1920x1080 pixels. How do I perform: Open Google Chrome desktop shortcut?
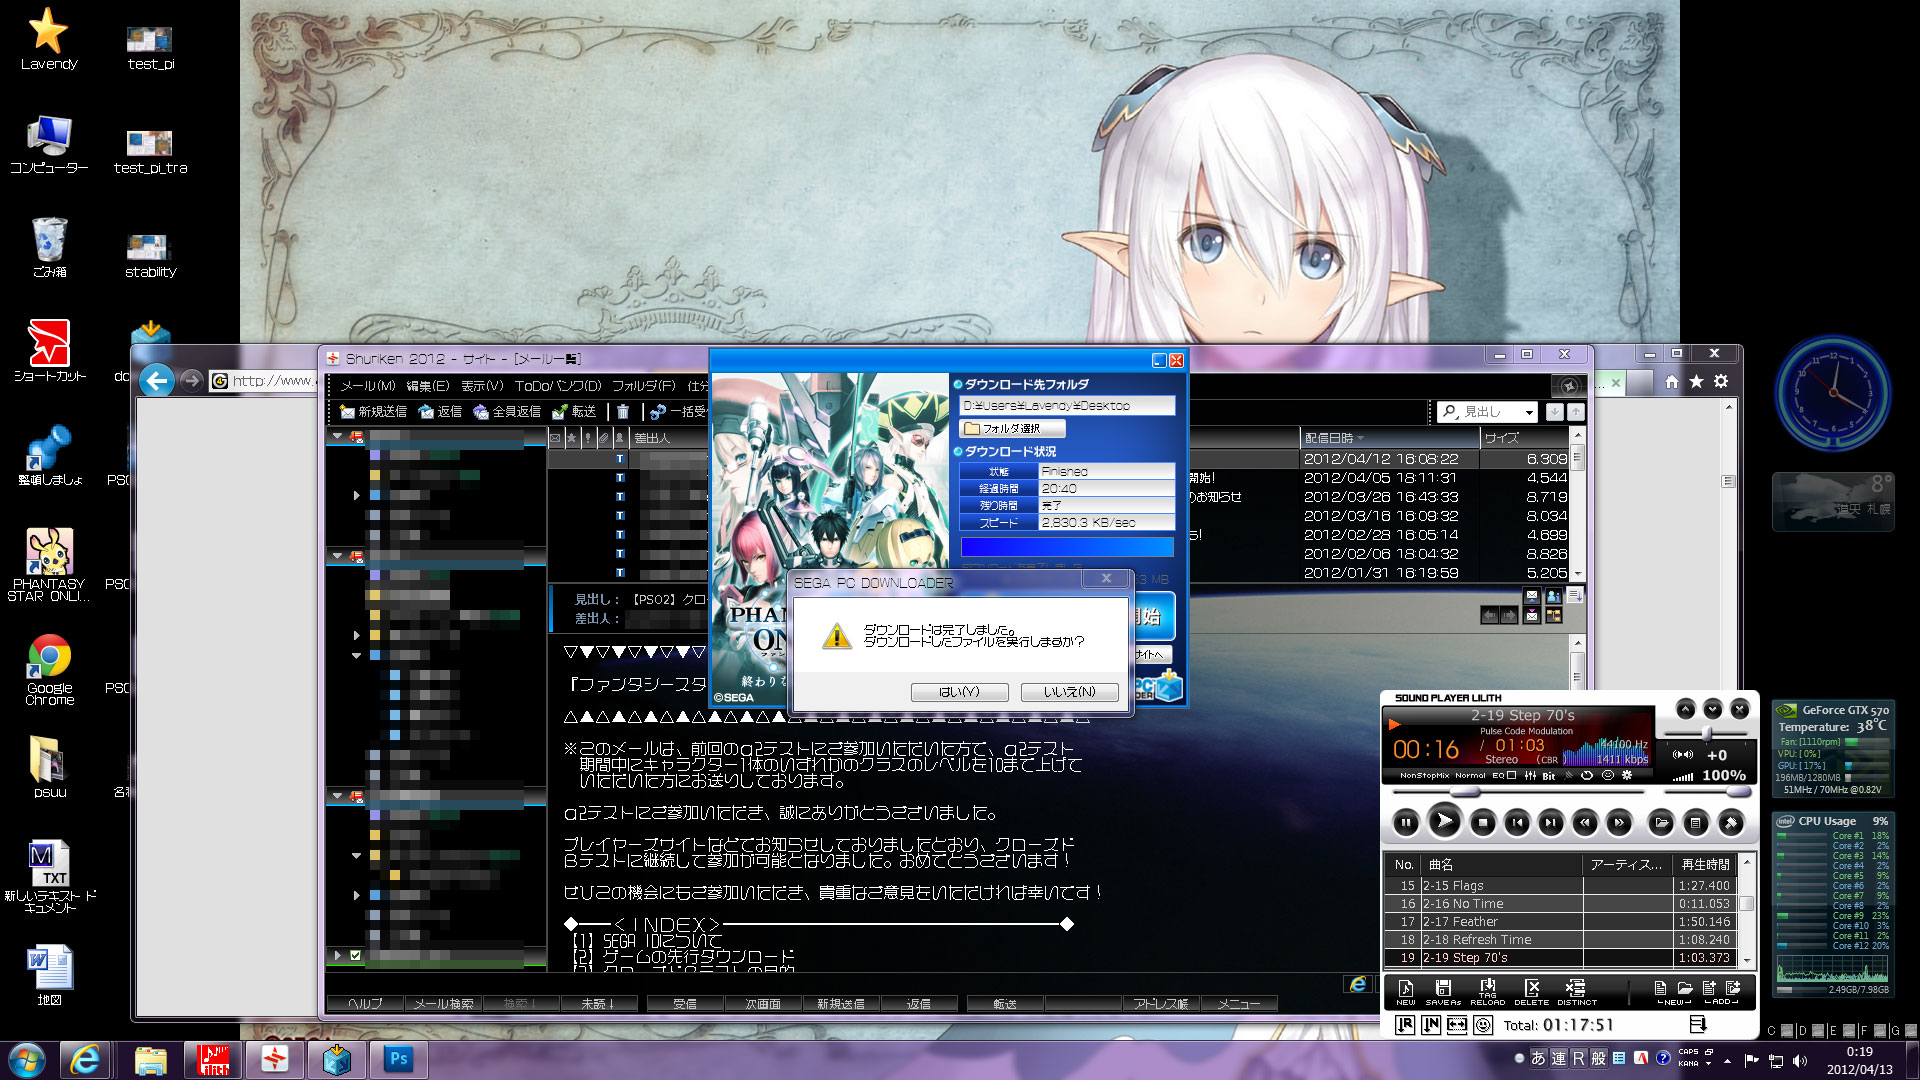(49, 668)
